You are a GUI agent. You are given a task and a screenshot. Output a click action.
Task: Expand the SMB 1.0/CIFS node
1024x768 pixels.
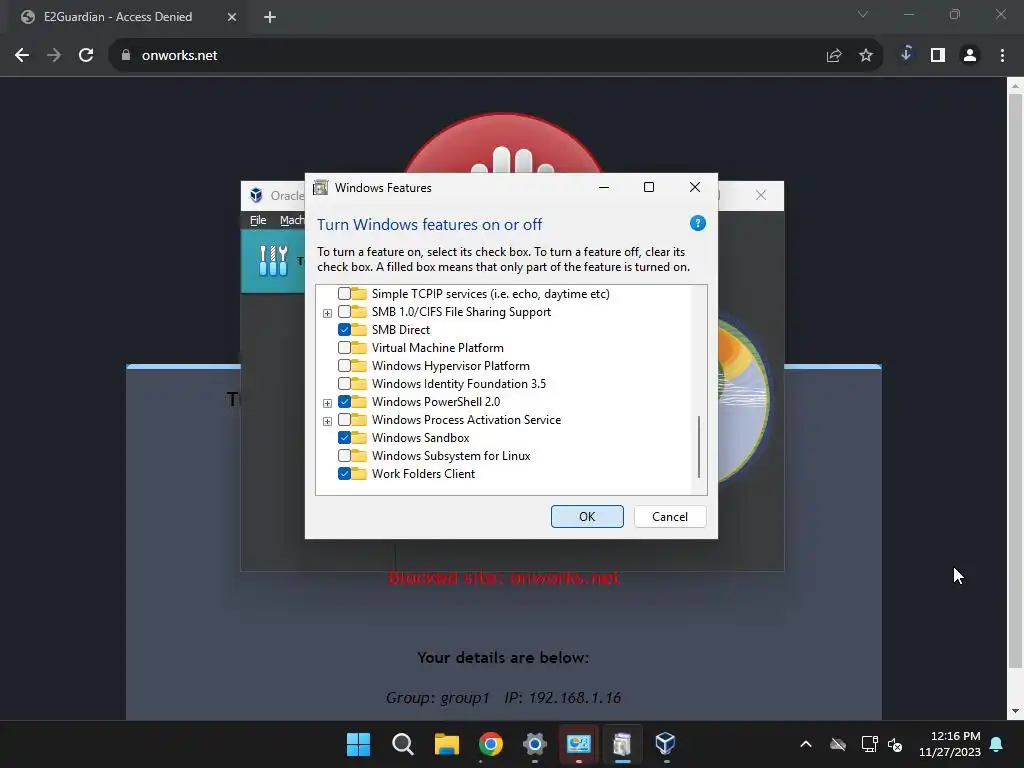click(327, 313)
